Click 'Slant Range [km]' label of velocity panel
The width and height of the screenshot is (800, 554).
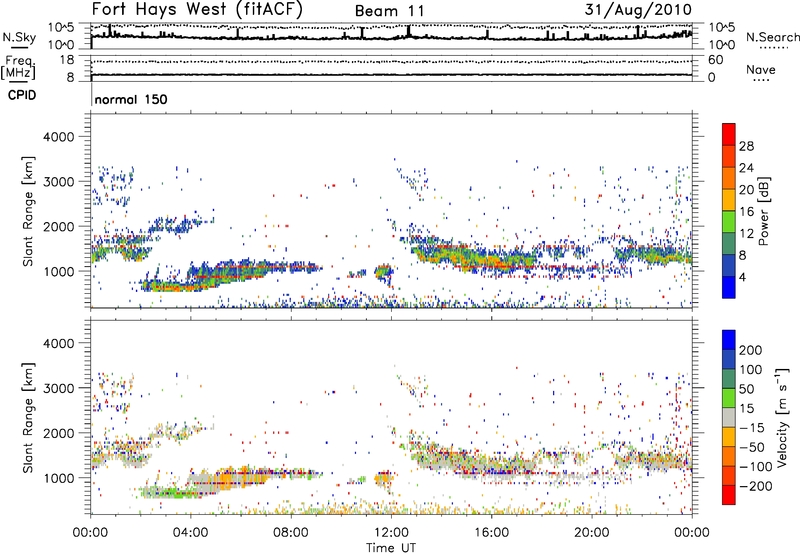point(28,418)
